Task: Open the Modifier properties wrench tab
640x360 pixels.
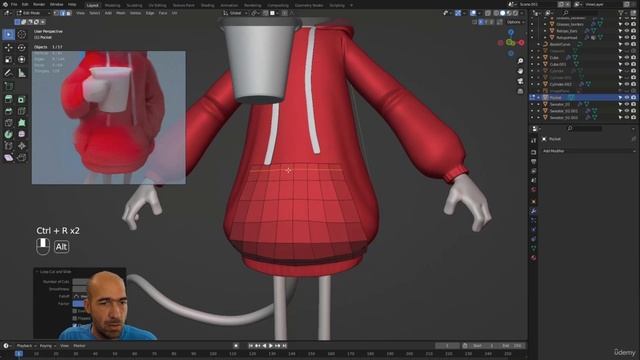Action: pos(533,211)
